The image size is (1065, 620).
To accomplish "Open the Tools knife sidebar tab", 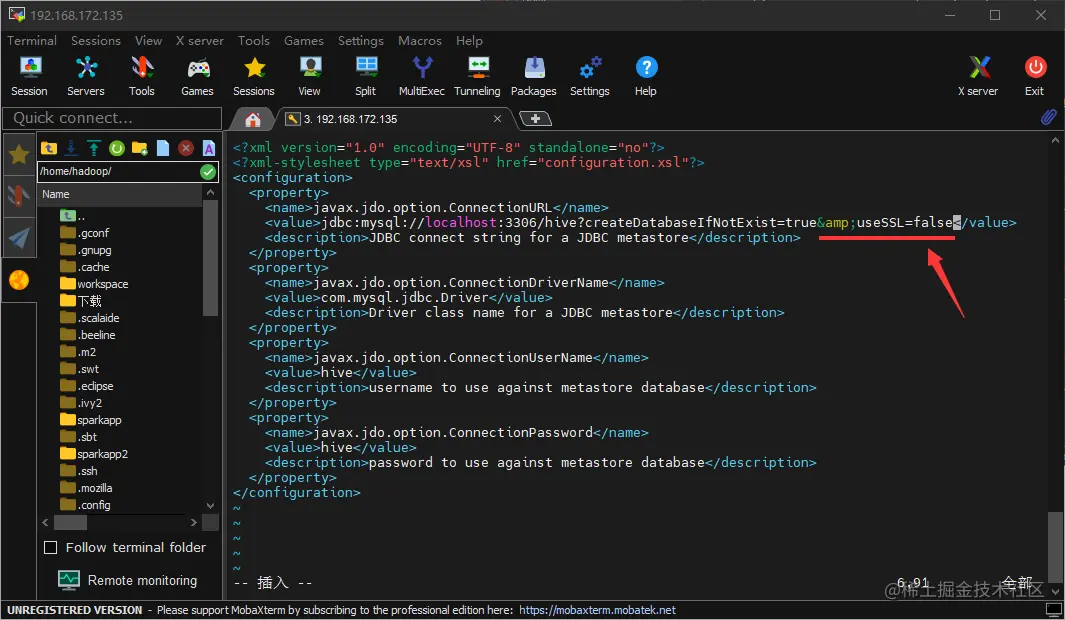I will 19,197.
